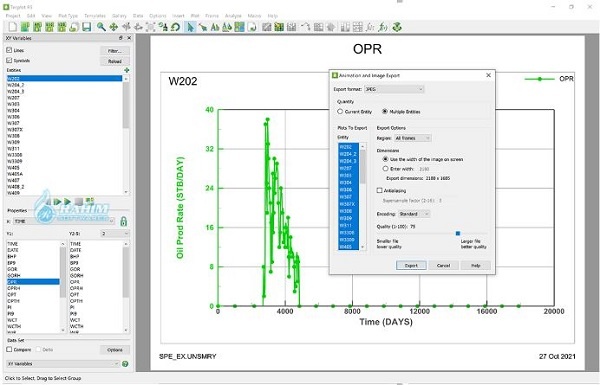
Task: Select the Multiple Entities radio button
Action: [385, 111]
